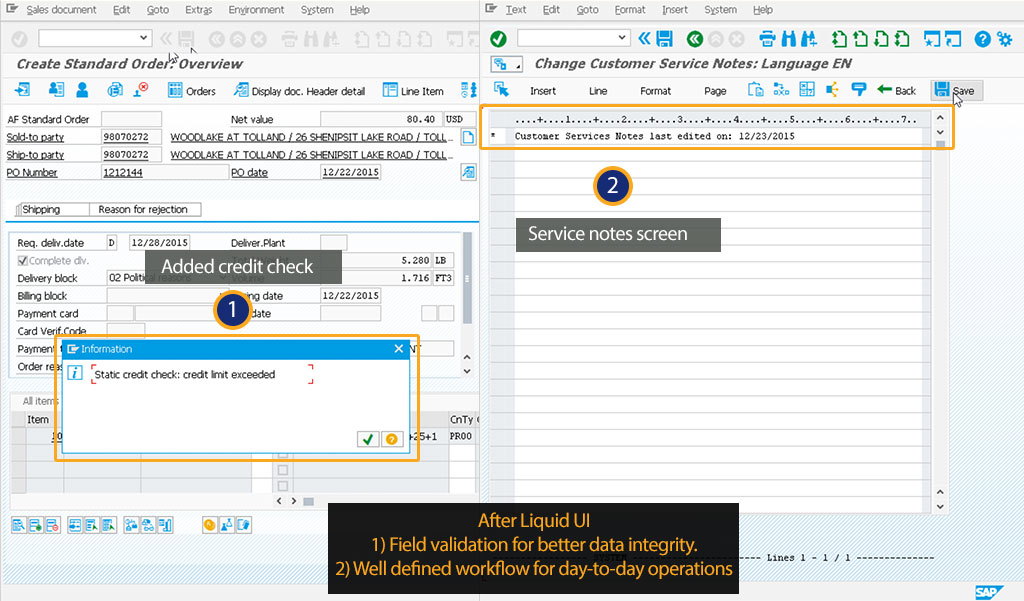The width and height of the screenshot is (1024, 601).
Task: Open the Format menu in notes menu bar
Action: [630, 10]
